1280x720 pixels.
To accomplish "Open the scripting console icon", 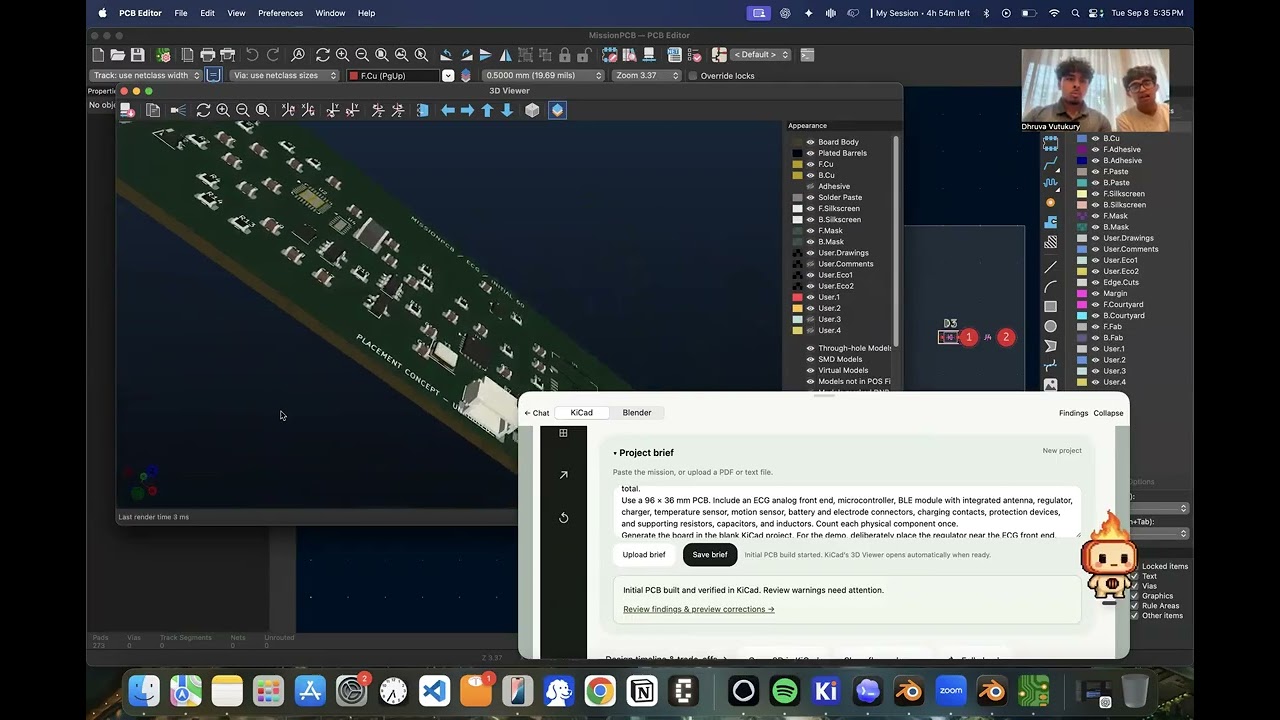I will pyautogui.click(x=807, y=55).
